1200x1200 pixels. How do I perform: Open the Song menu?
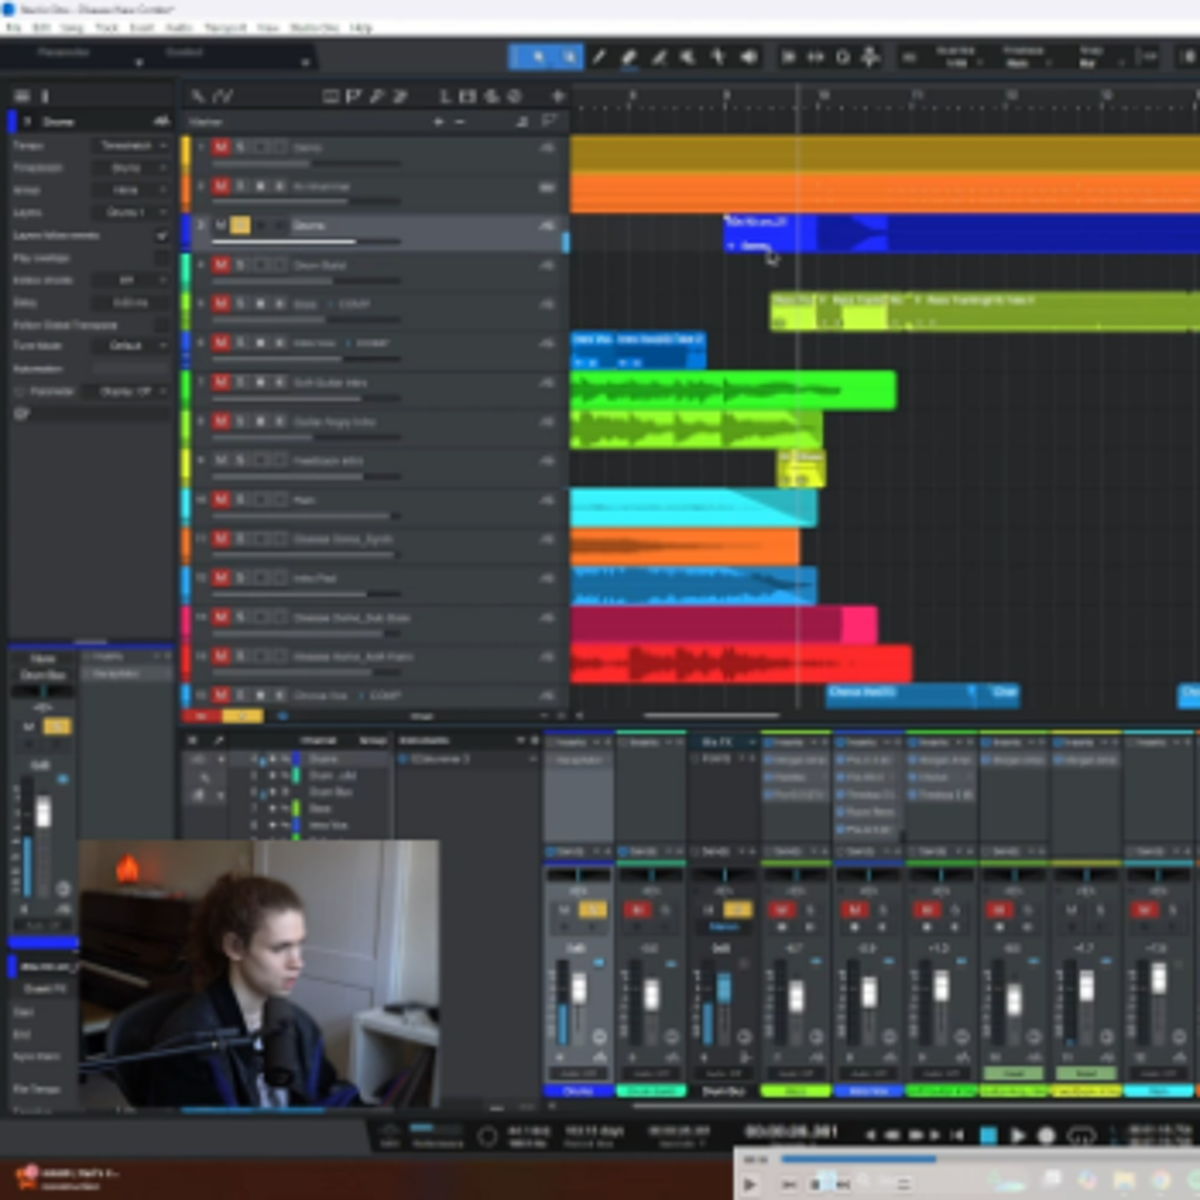(72, 27)
